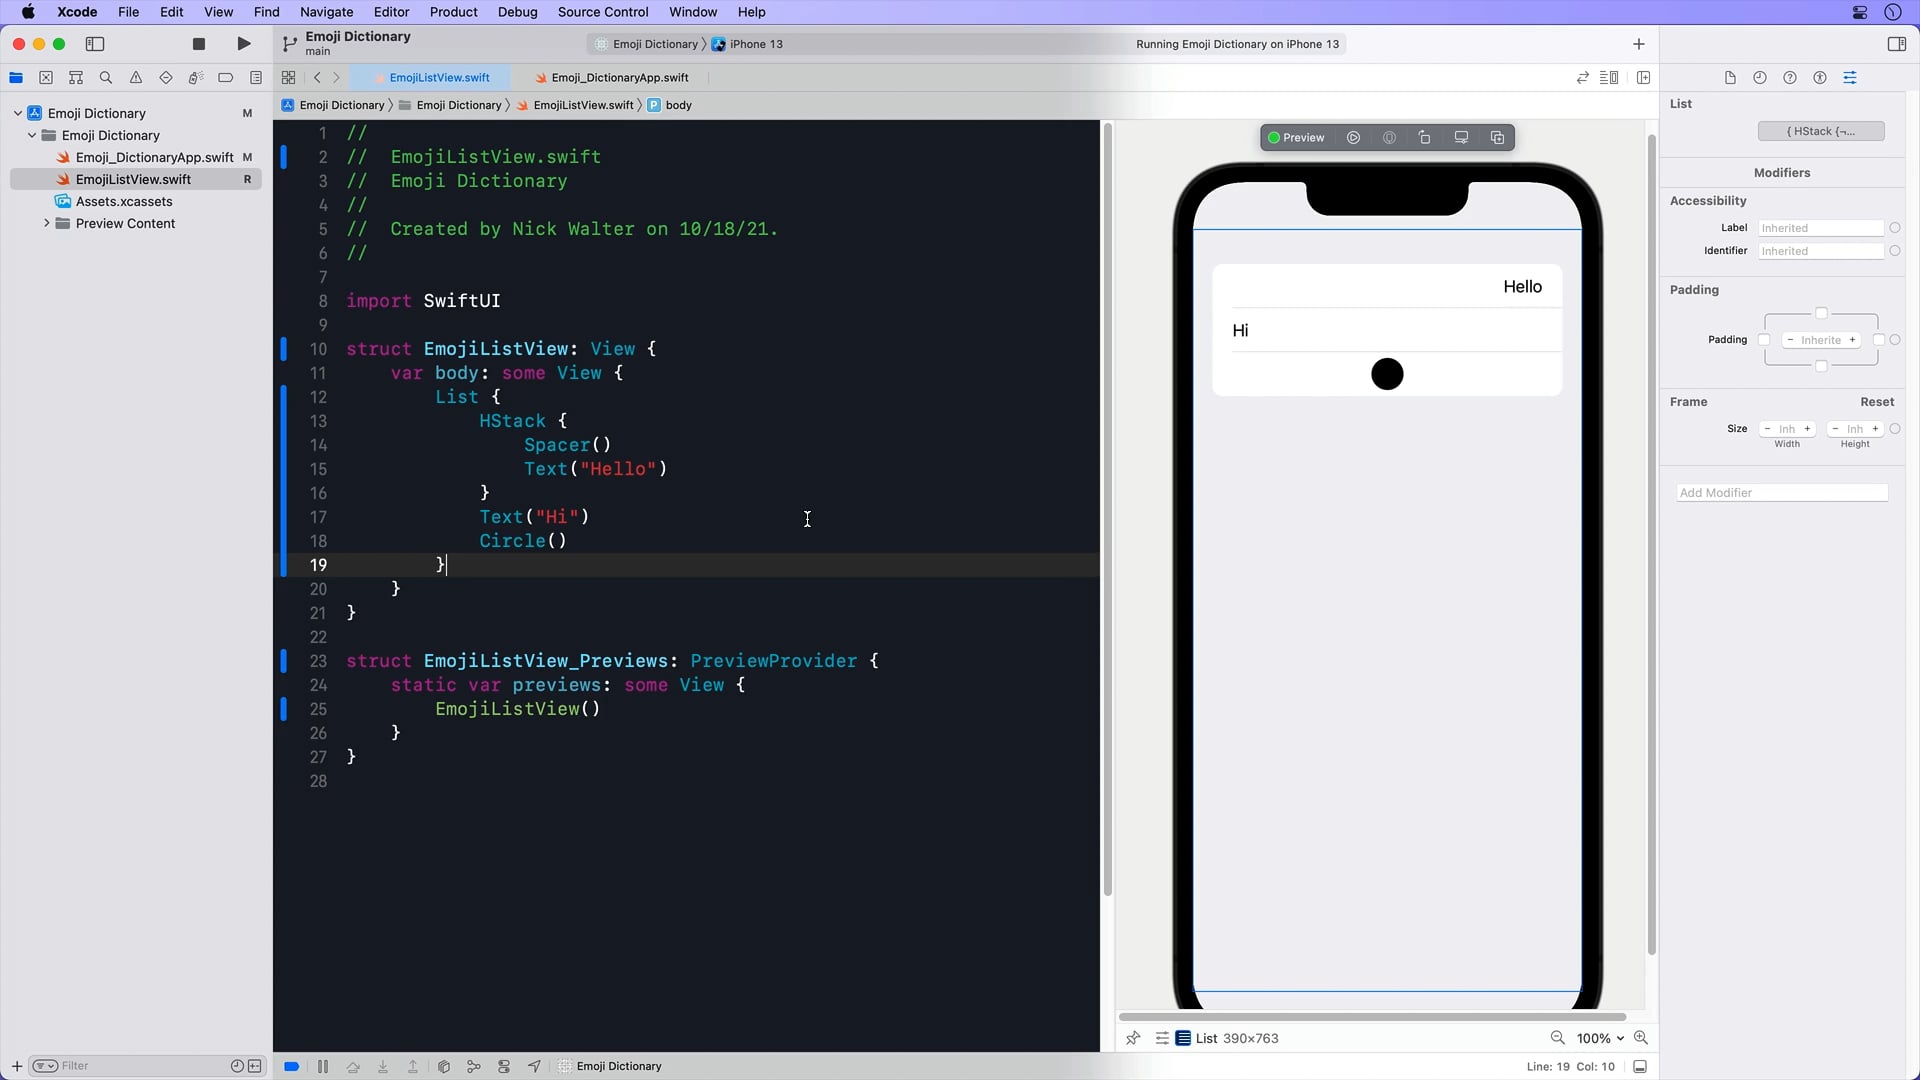Viewport: 1920px width, 1080px height.
Task: Open the Report navigator
Action: pyautogui.click(x=256, y=78)
